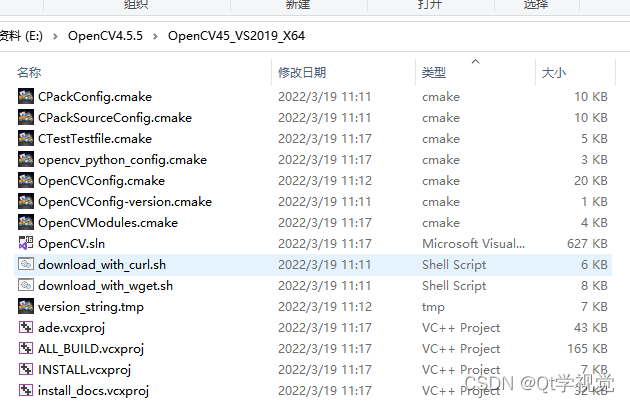Click OpenCV45_VS2019_X64 breadcrumb in the address bar

236,36
